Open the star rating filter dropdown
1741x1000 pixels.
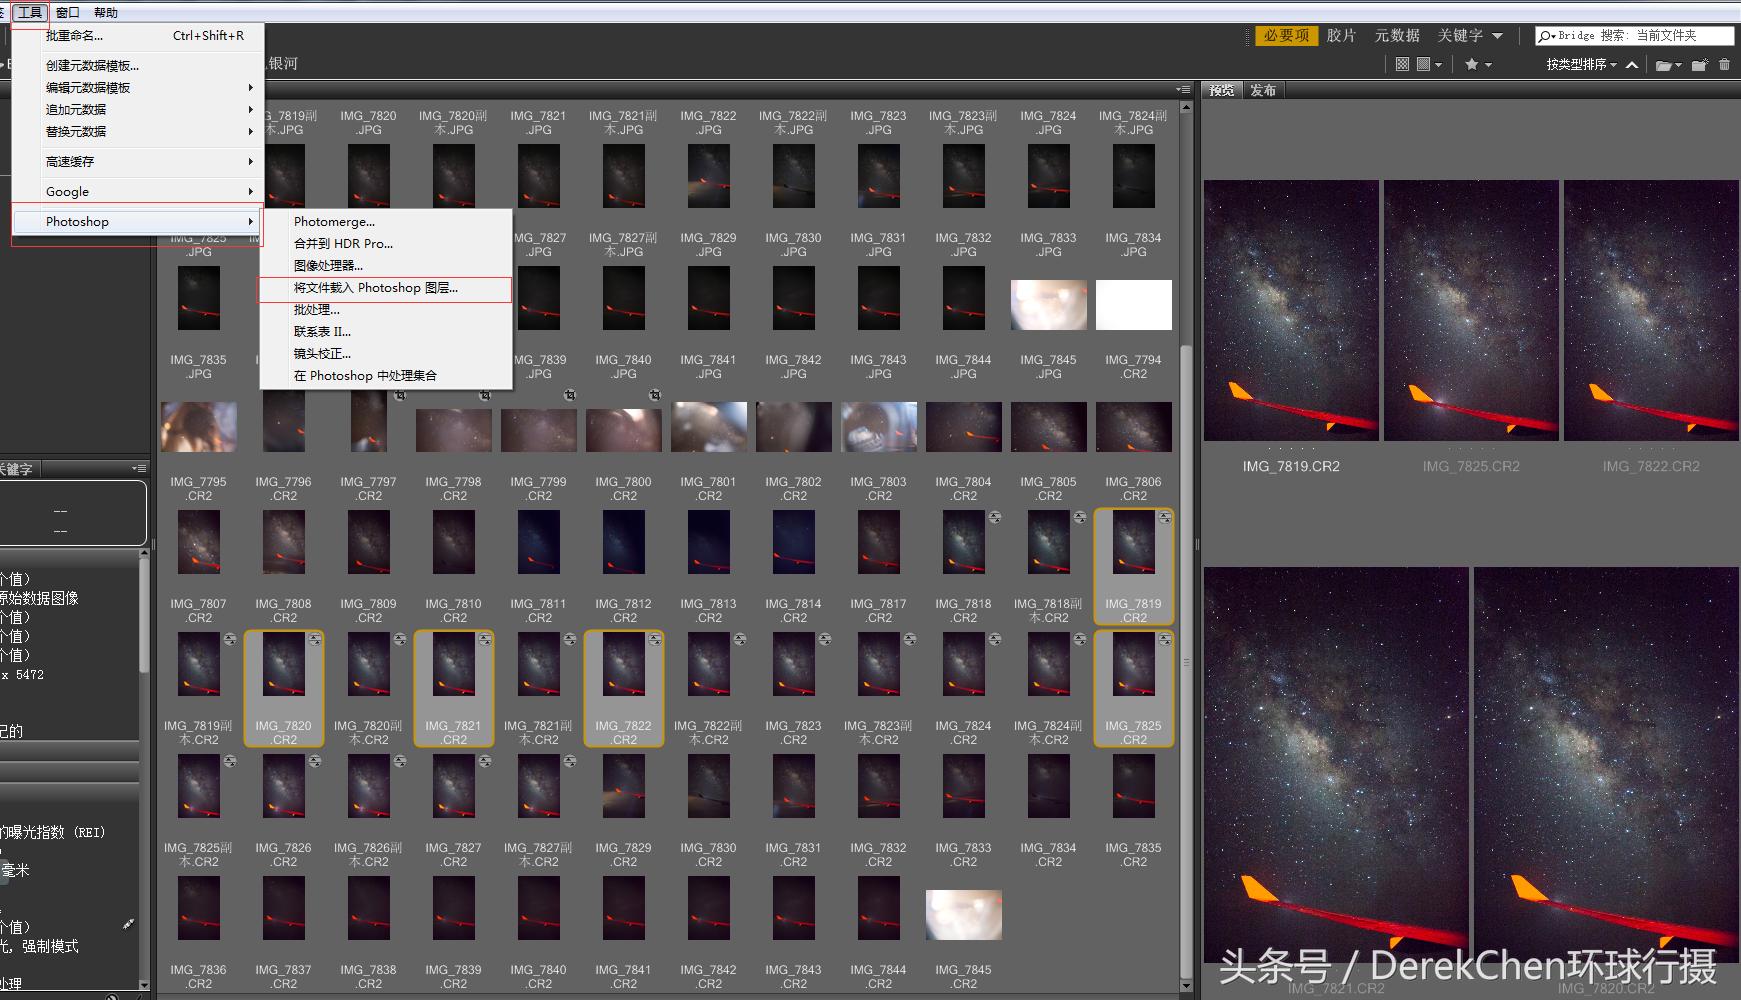[x=1478, y=65]
